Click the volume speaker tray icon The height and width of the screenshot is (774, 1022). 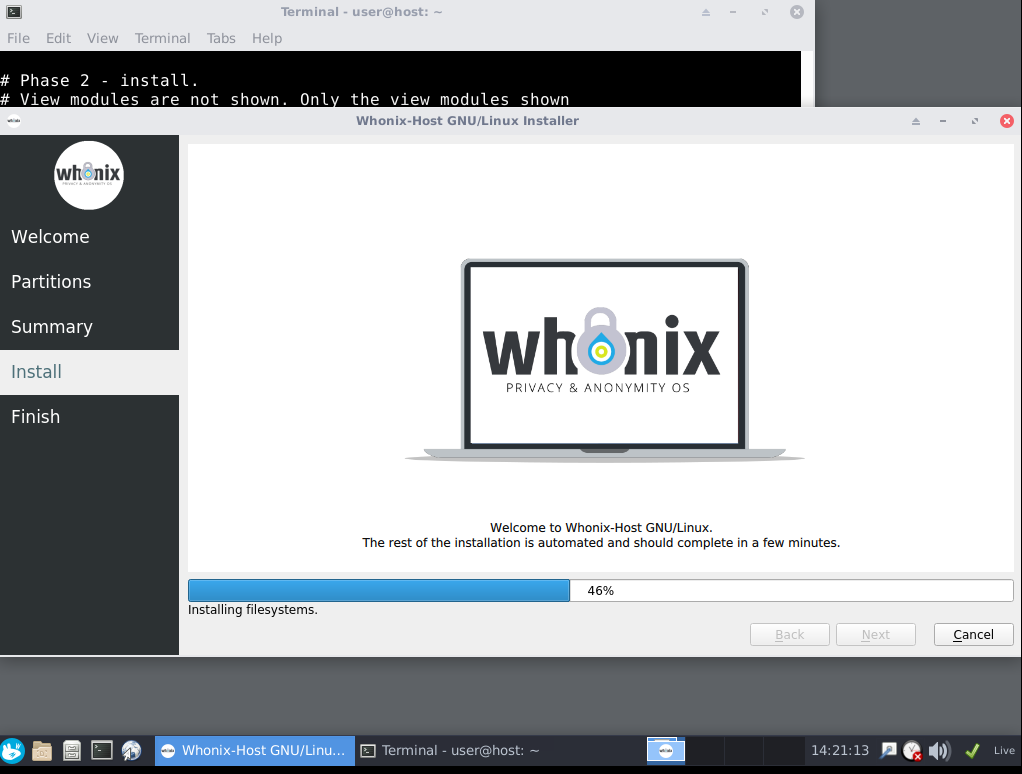click(939, 750)
